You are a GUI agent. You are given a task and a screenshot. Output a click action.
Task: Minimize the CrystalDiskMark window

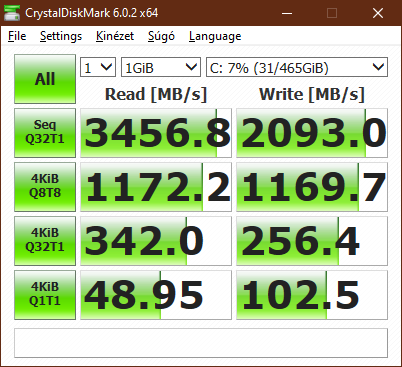[287, 13]
